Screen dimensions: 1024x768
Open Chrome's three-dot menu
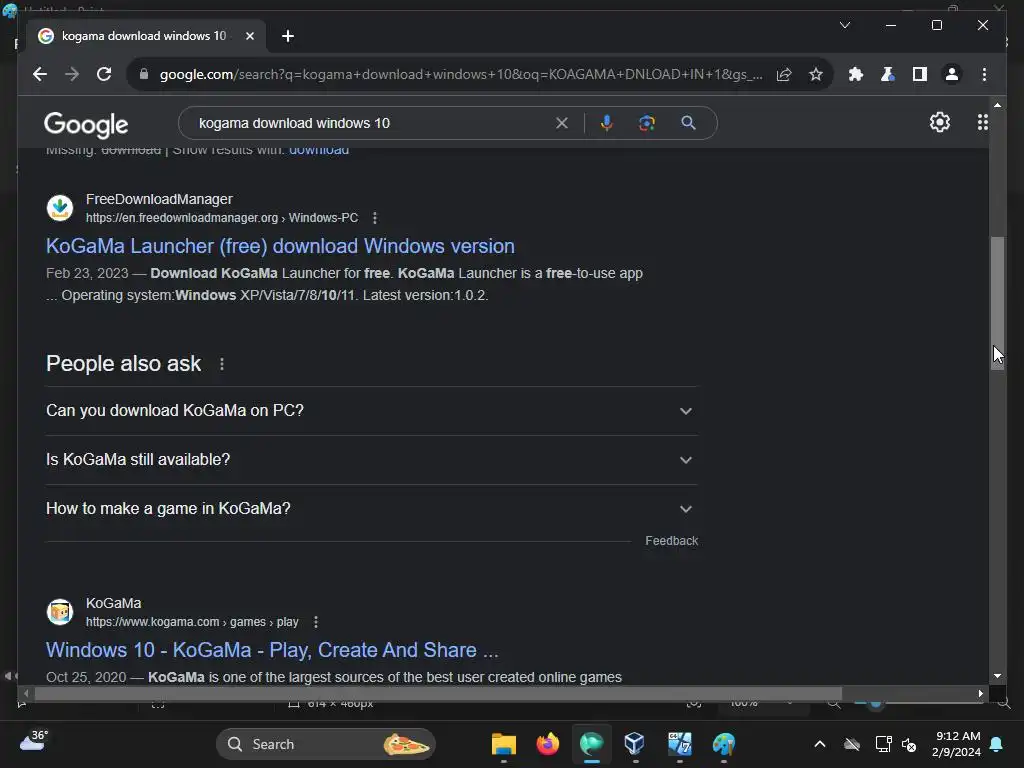[x=984, y=74]
